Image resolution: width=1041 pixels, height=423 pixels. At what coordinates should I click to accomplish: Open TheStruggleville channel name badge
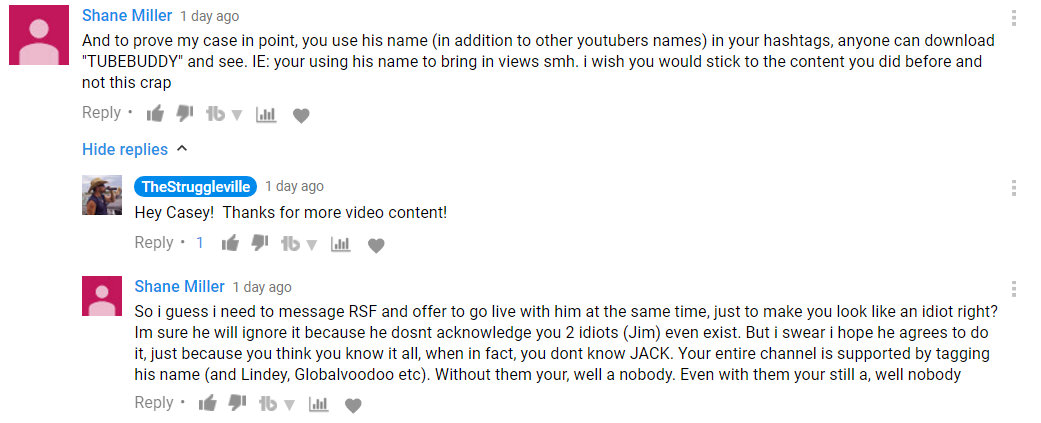point(196,187)
